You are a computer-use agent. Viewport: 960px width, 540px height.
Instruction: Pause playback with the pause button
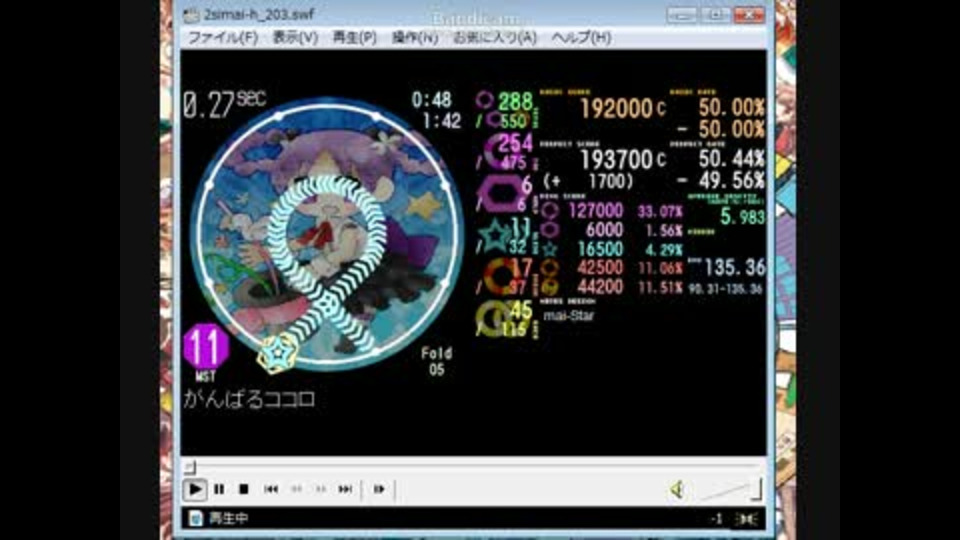point(219,489)
